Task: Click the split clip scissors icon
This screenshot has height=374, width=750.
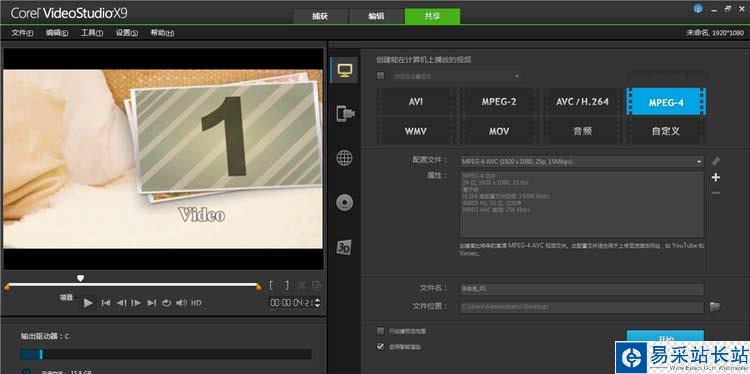Action: (x=302, y=286)
